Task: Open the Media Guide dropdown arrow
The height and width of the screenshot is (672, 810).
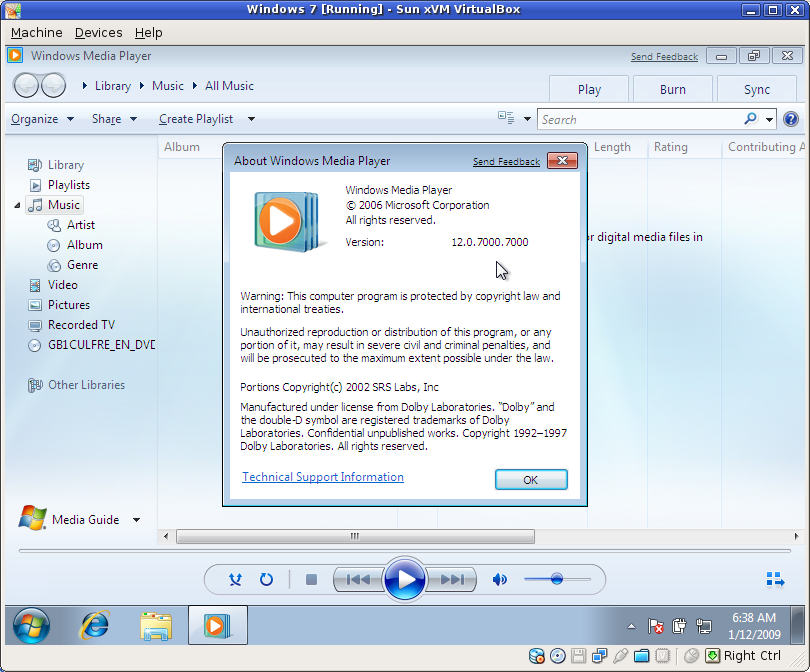Action: click(x=136, y=520)
